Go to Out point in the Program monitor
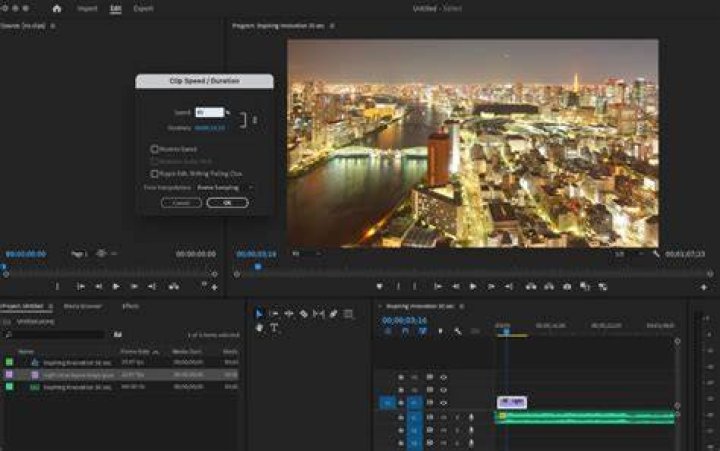Screen dimensions: 720x451 (x=509, y=287)
